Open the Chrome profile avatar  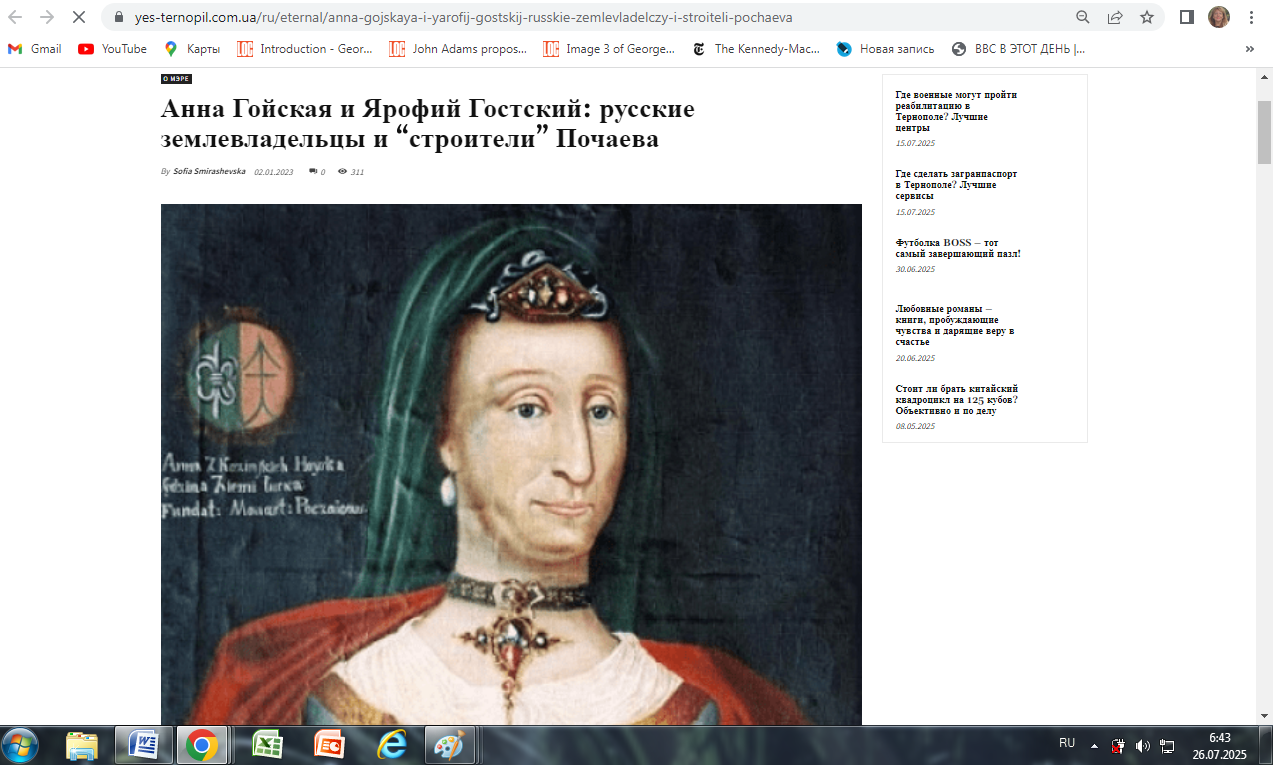tap(1219, 17)
